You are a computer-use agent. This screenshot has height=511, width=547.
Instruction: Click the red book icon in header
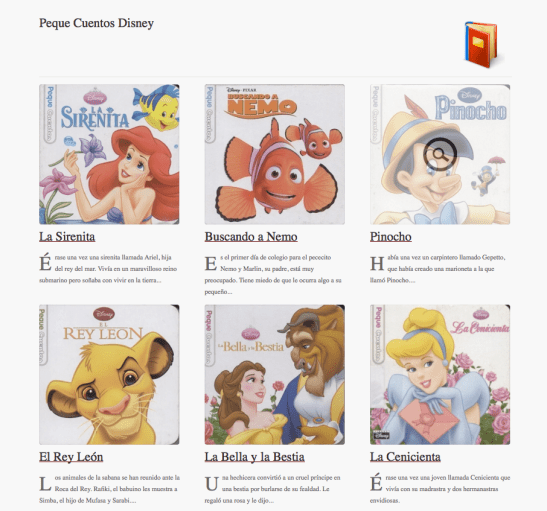pos(481,45)
